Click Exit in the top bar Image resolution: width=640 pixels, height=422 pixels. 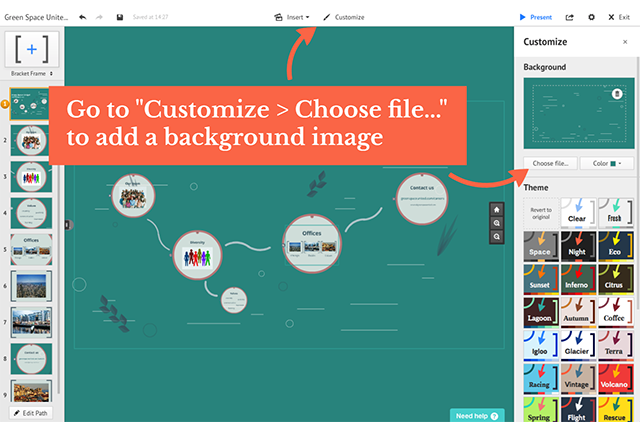[x=619, y=17]
